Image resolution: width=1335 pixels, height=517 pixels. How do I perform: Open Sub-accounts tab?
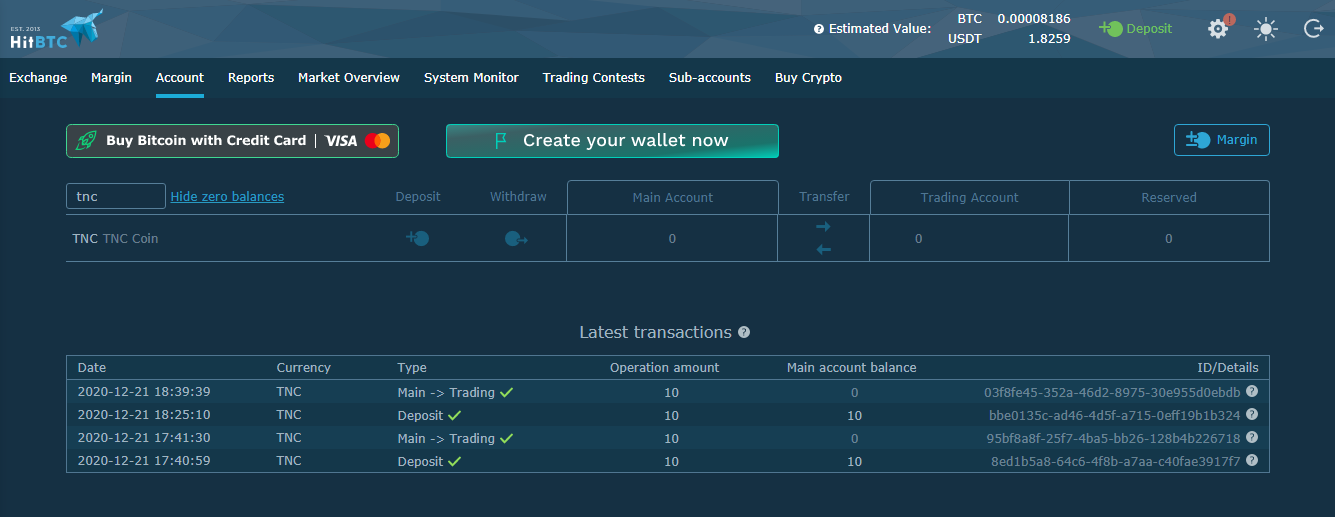pos(710,78)
